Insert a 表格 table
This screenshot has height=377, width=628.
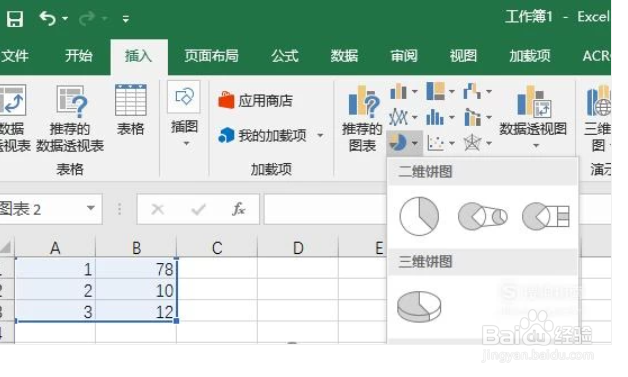click(130, 111)
